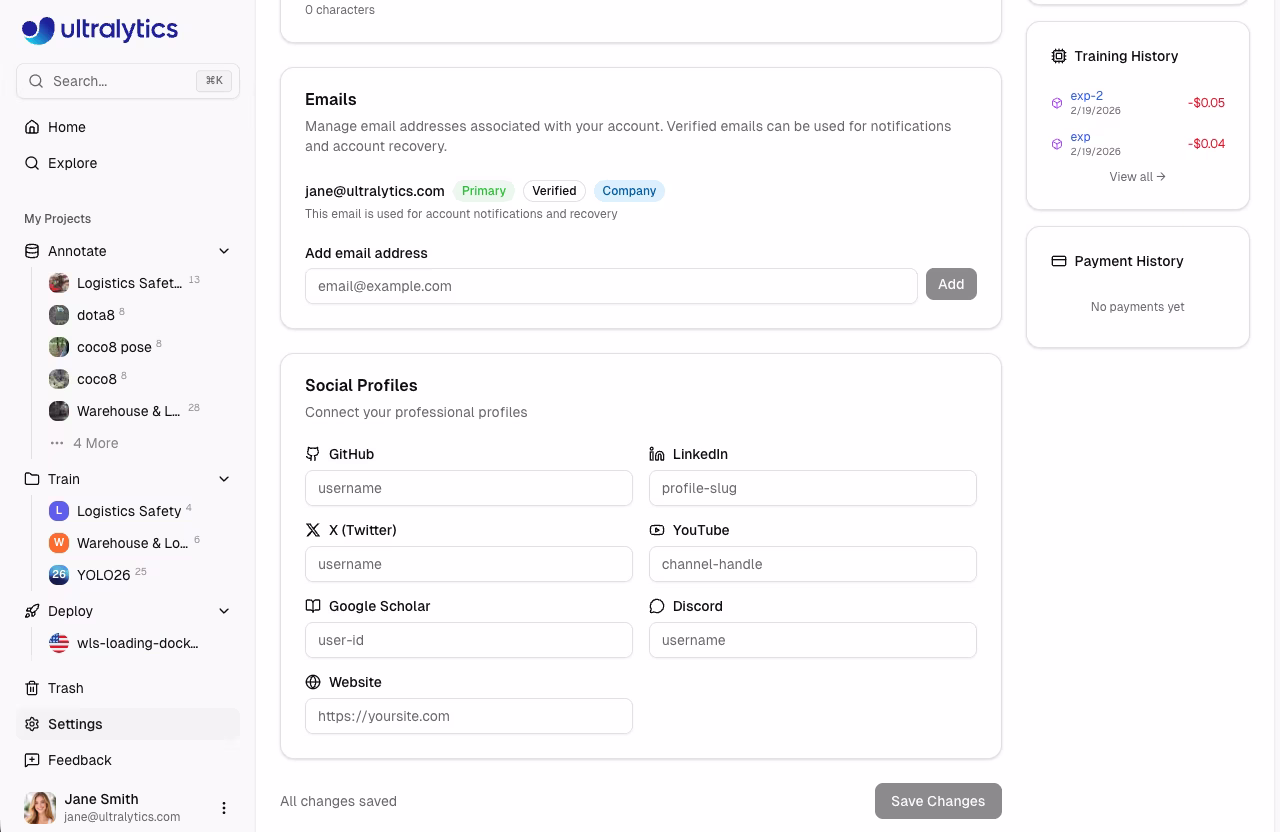Collapse the Annotate section chevron

(224, 251)
